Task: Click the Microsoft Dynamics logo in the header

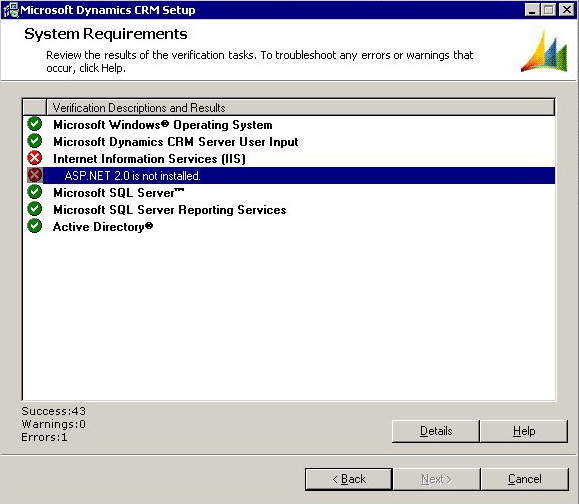Action: tap(544, 51)
